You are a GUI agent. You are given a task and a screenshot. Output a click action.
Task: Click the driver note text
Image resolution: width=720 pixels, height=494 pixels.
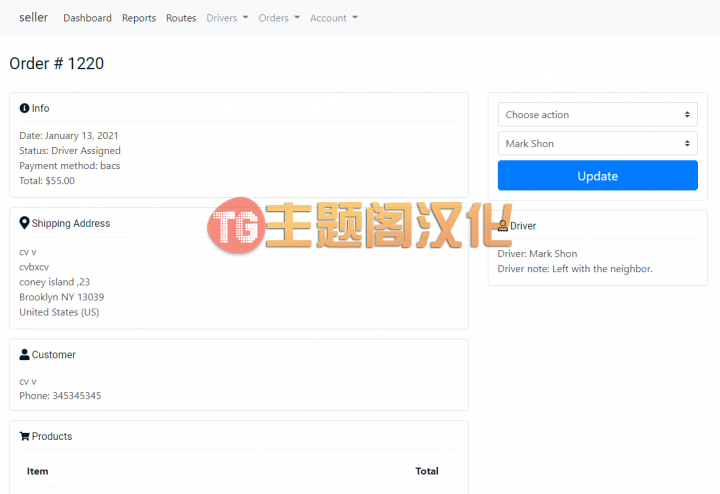(574, 269)
